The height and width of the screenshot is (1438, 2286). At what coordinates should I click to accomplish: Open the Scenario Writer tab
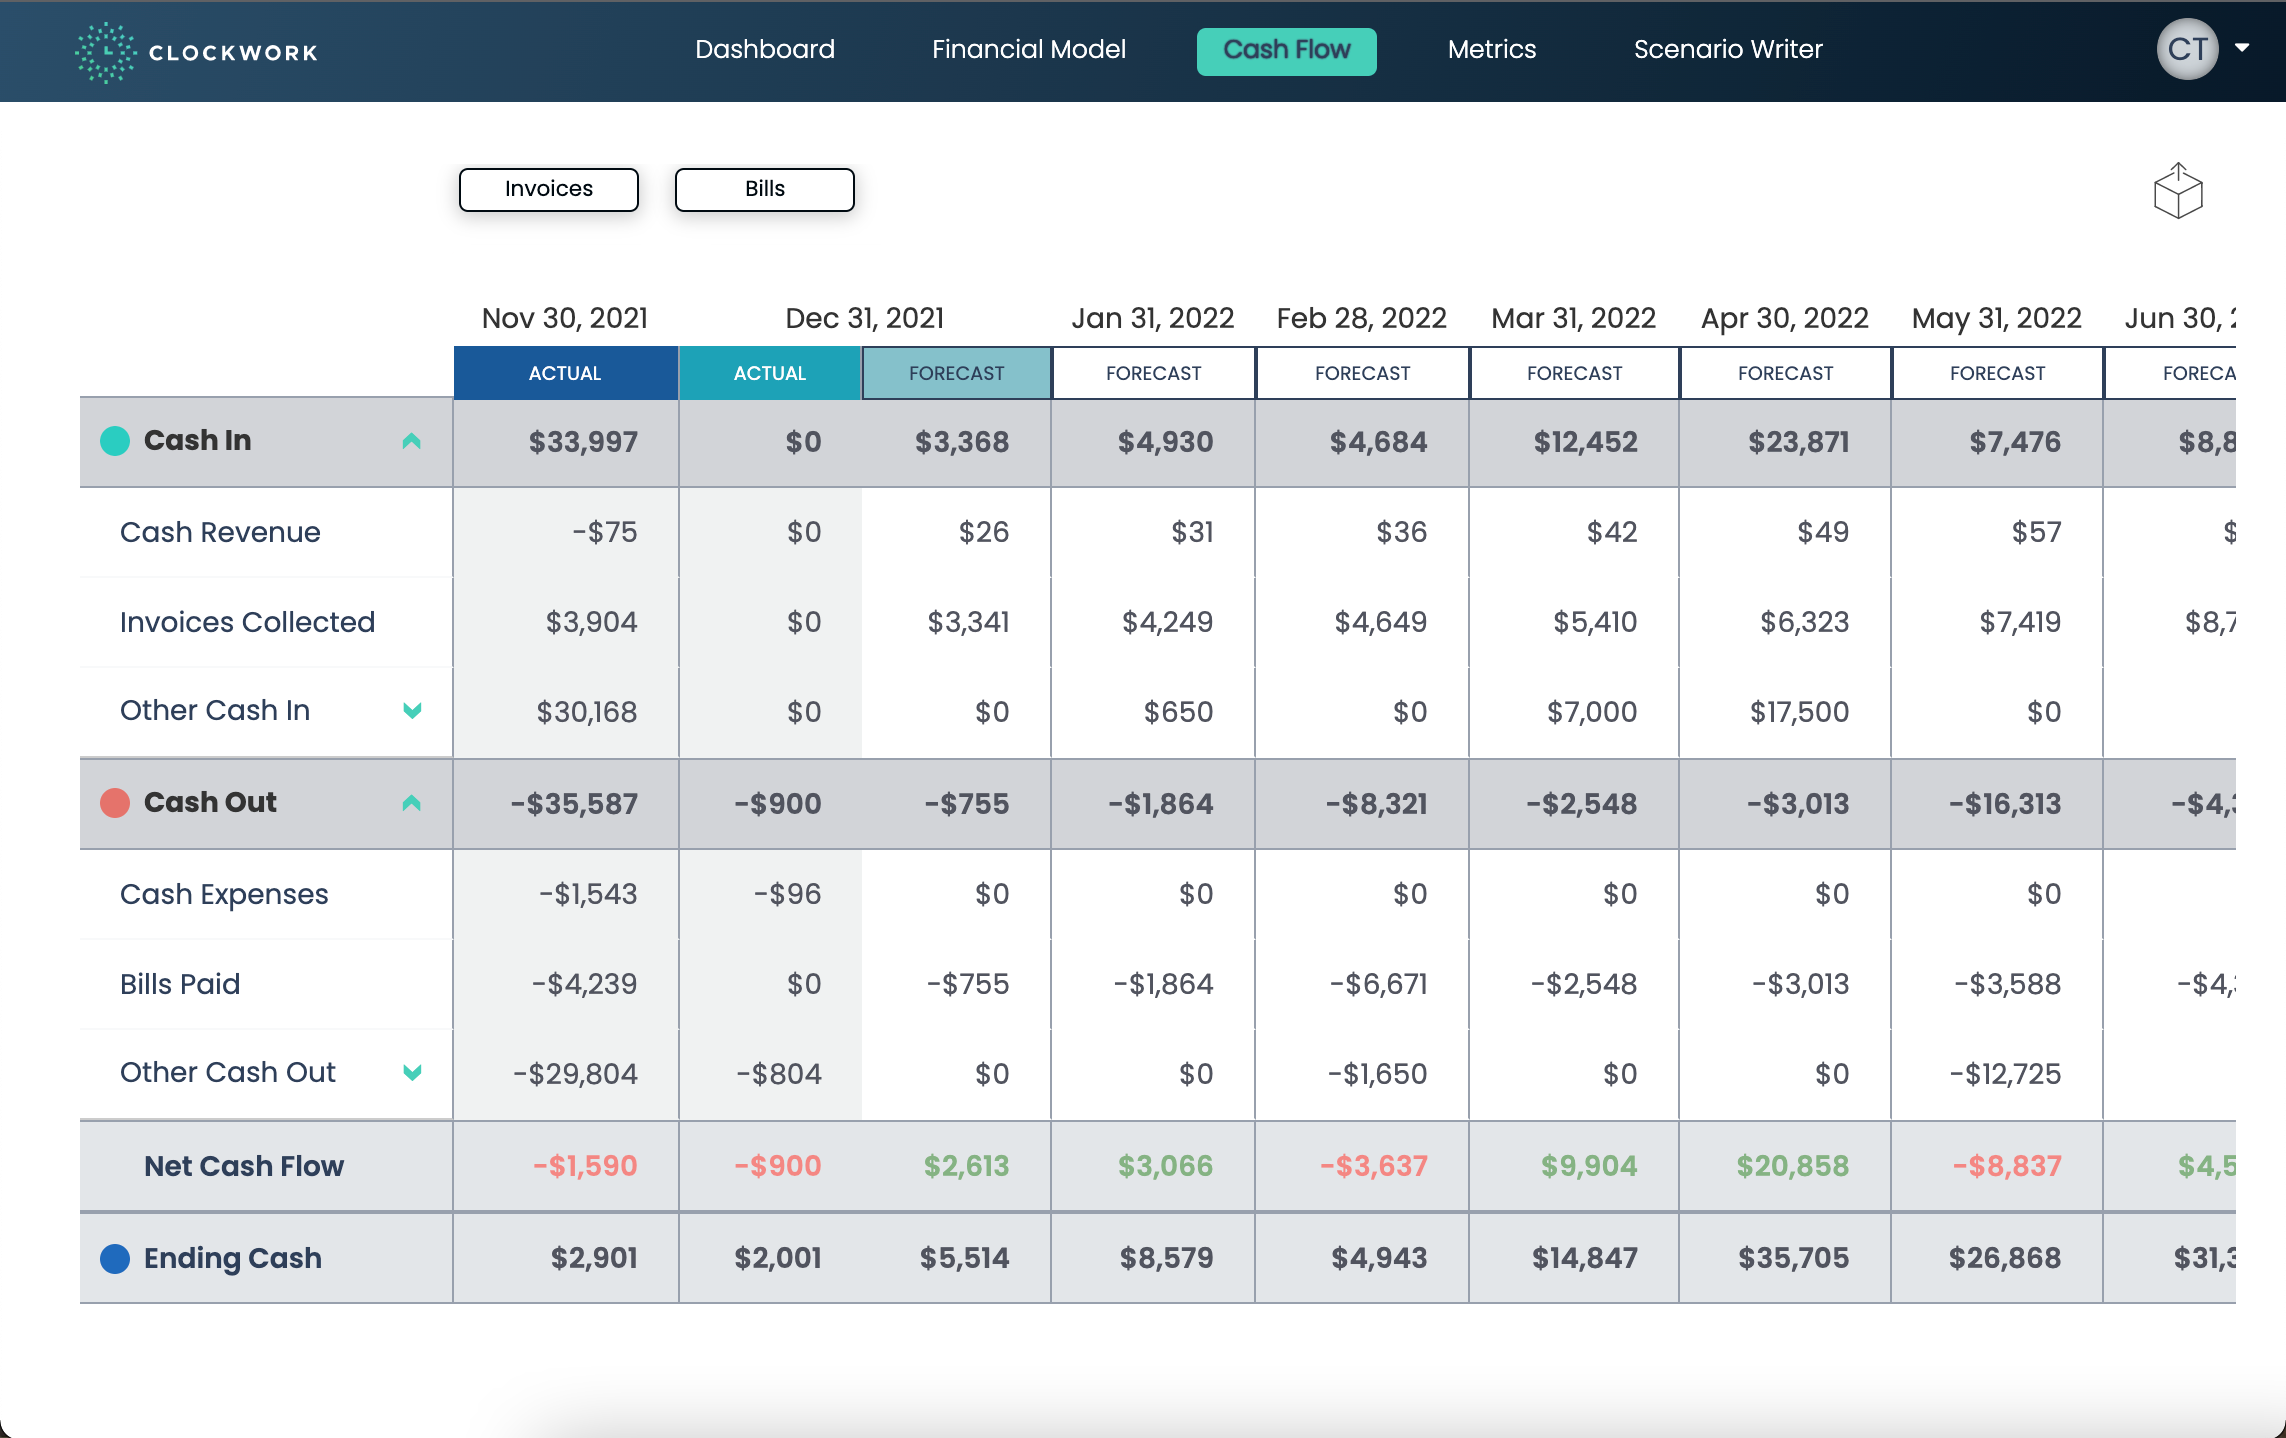pyautogui.click(x=1727, y=49)
